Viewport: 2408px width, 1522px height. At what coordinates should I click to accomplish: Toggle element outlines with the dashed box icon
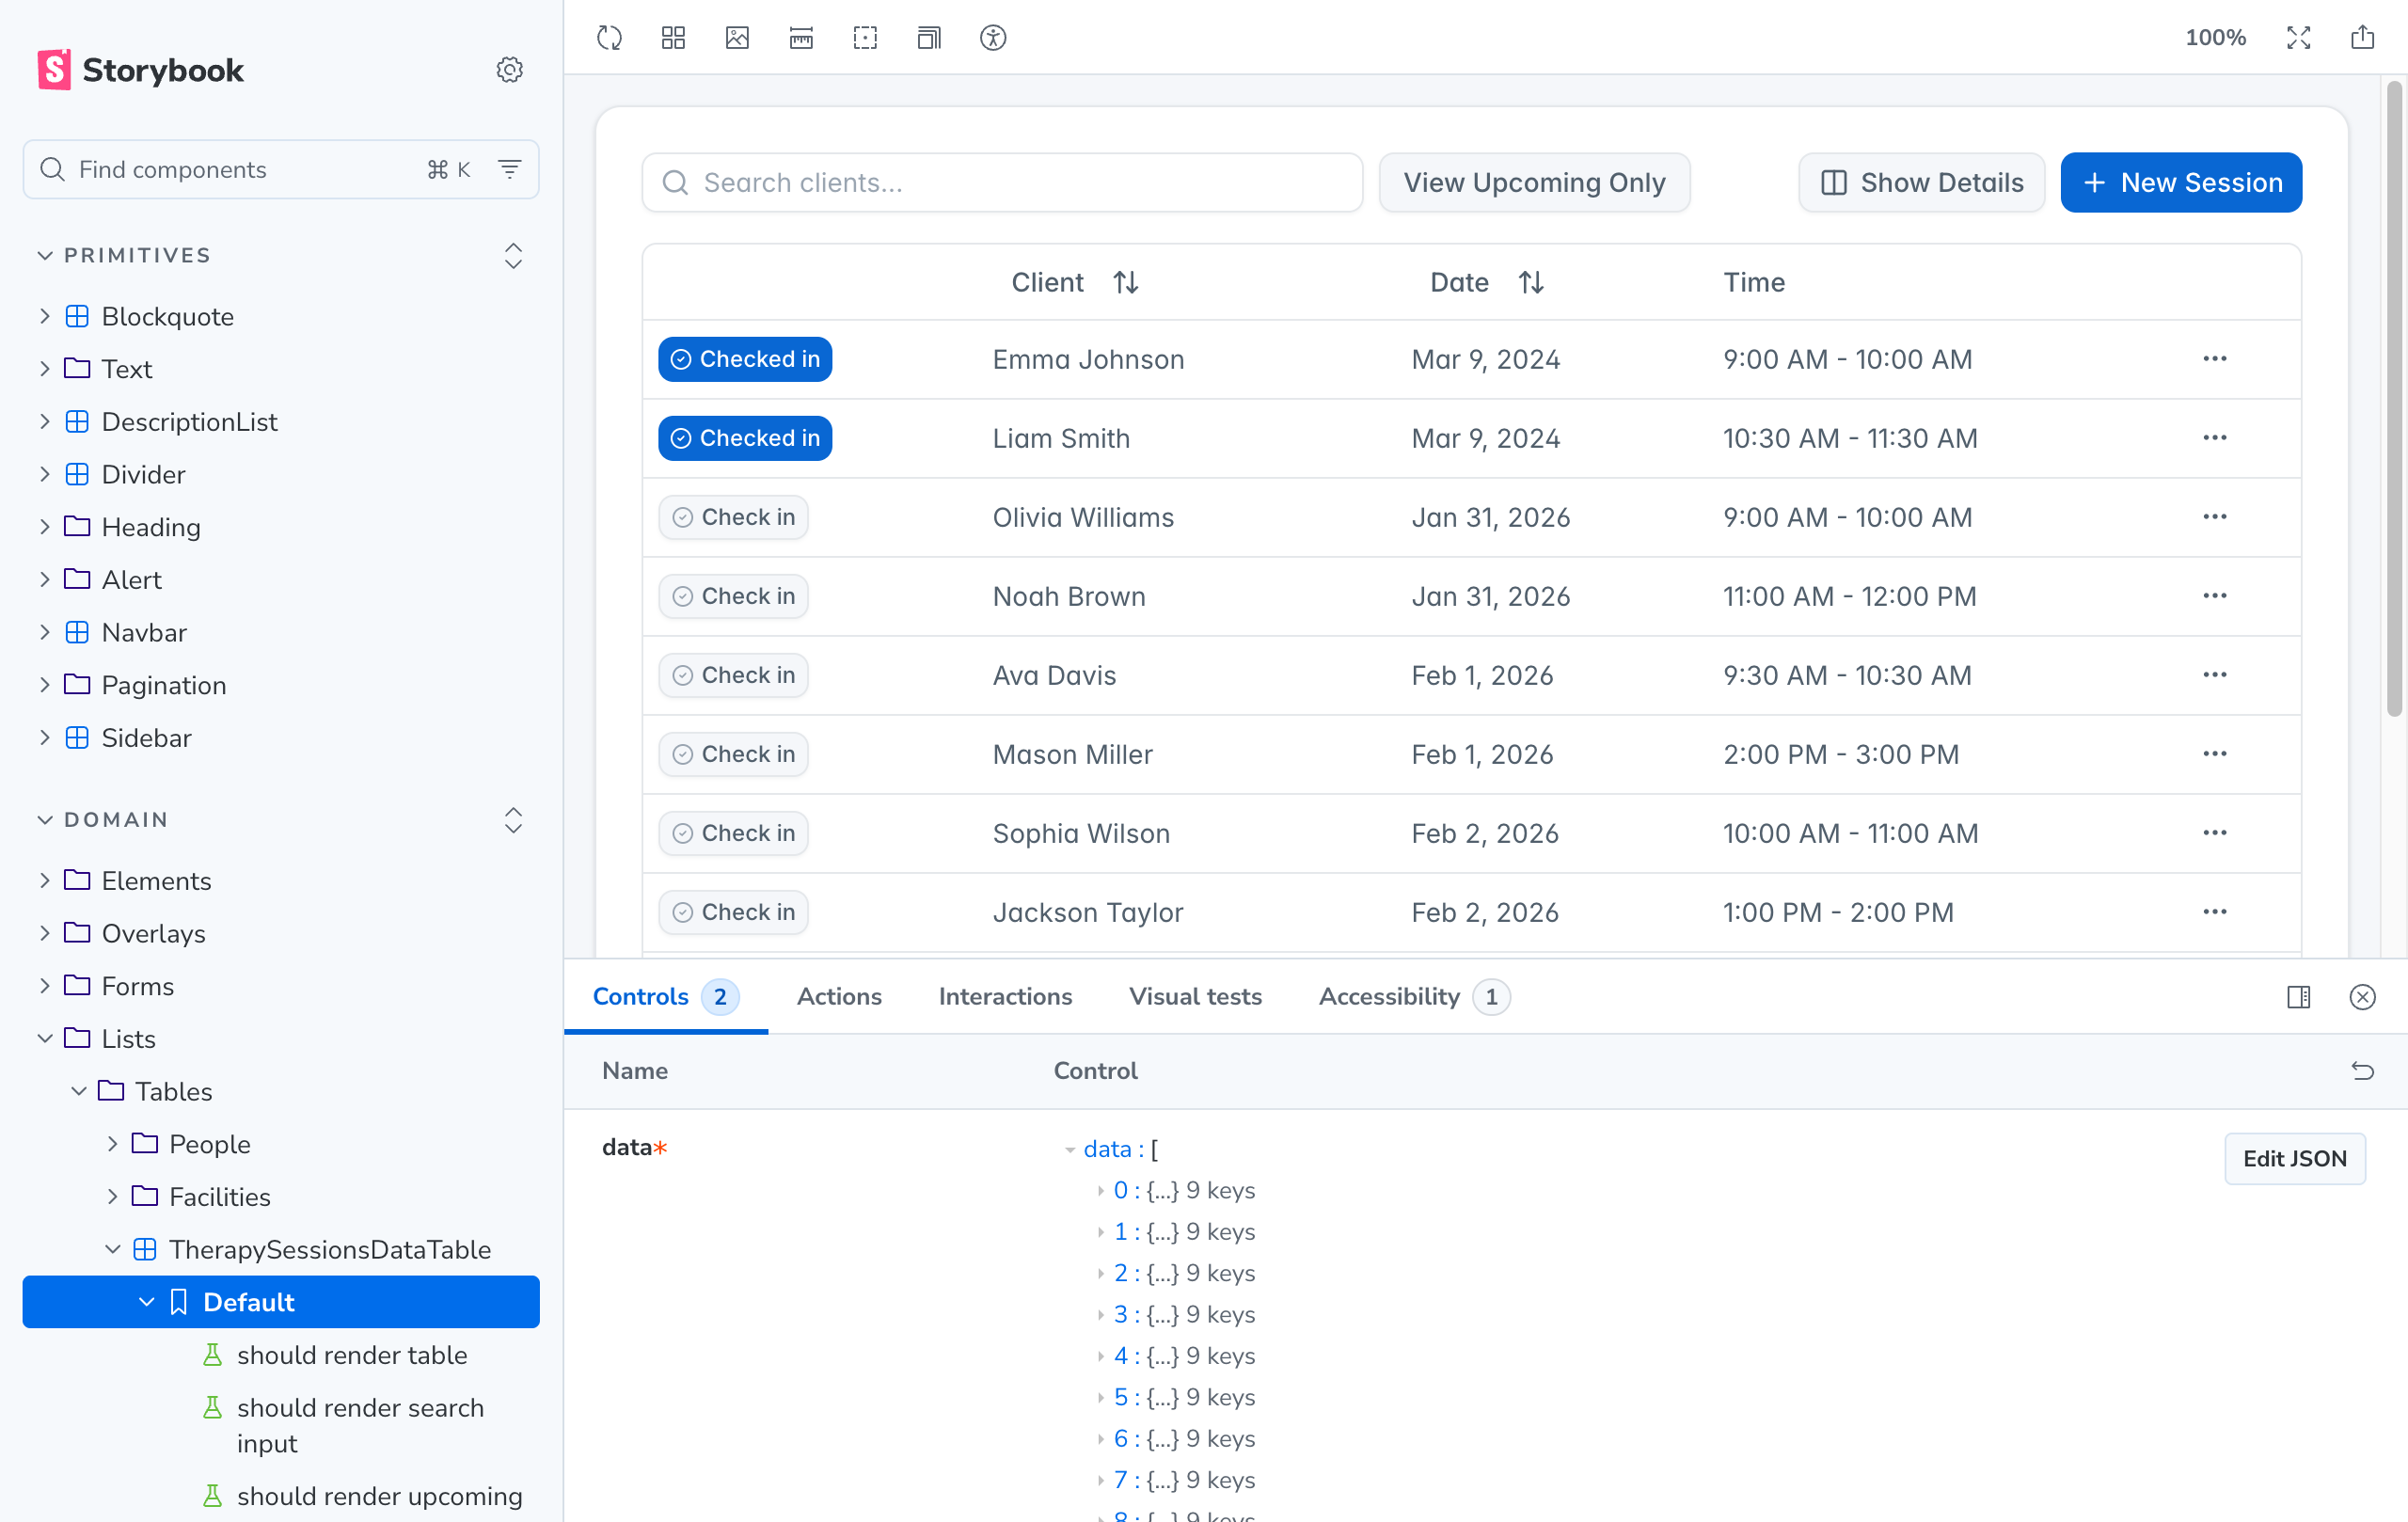[x=865, y=38]
